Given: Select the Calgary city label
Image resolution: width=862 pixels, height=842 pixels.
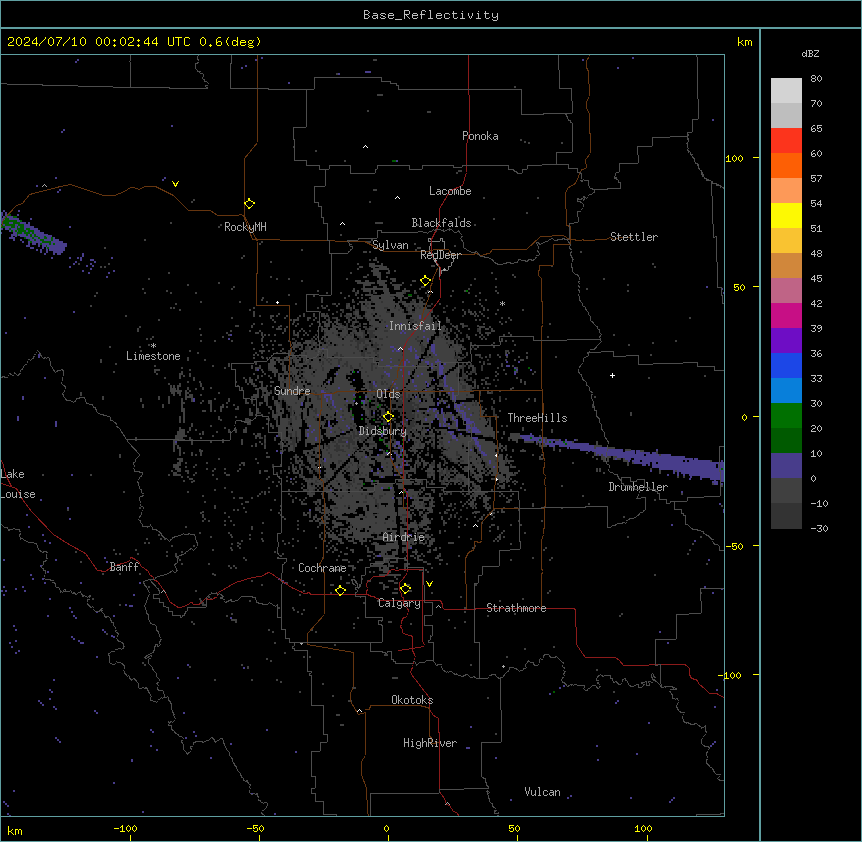Looking at the screenshot, I should coord(399,603).
